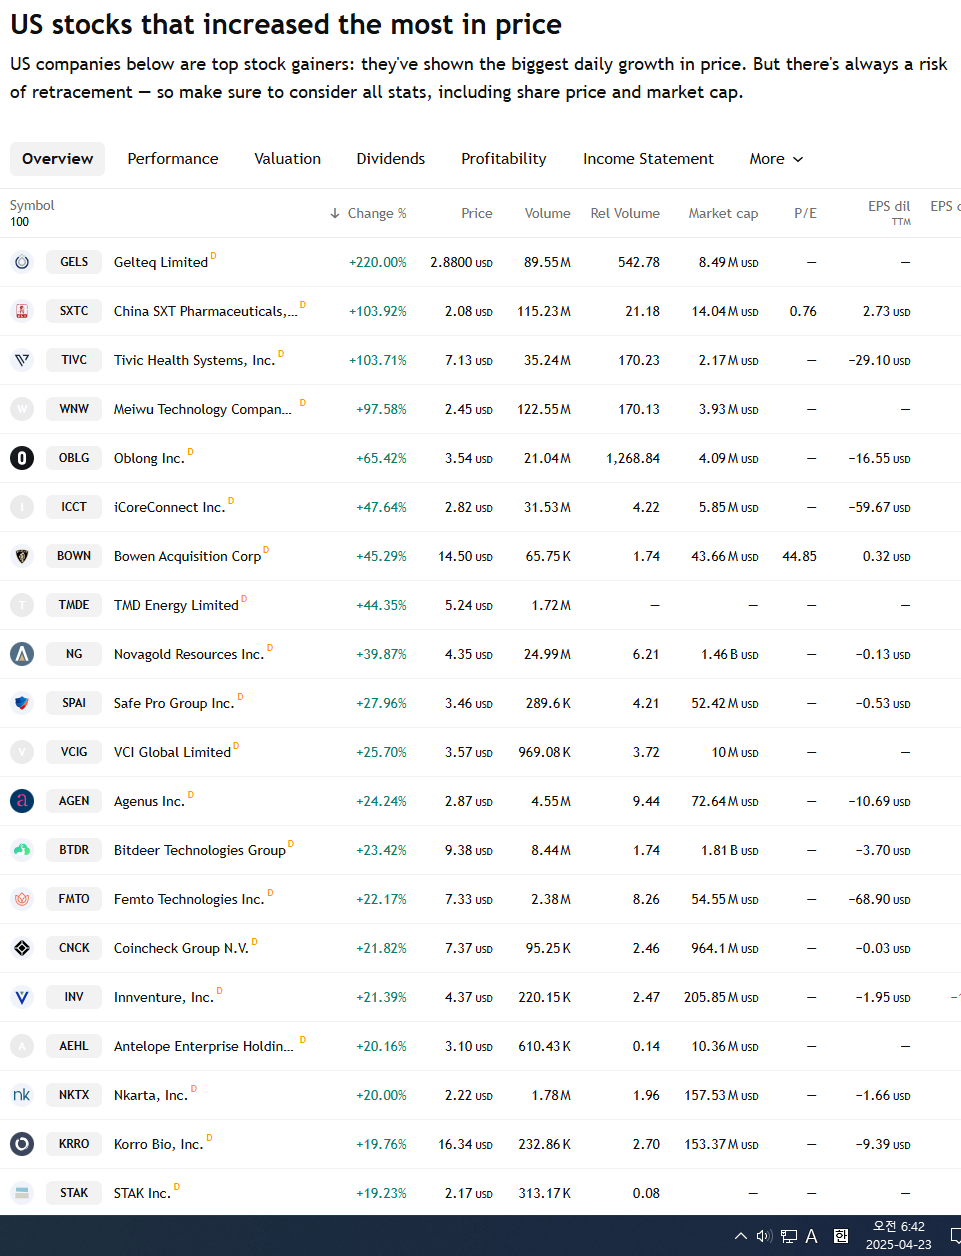Click the STAK company logo icon
This screenshot has height=1256, width=961.
point(22,1193)
